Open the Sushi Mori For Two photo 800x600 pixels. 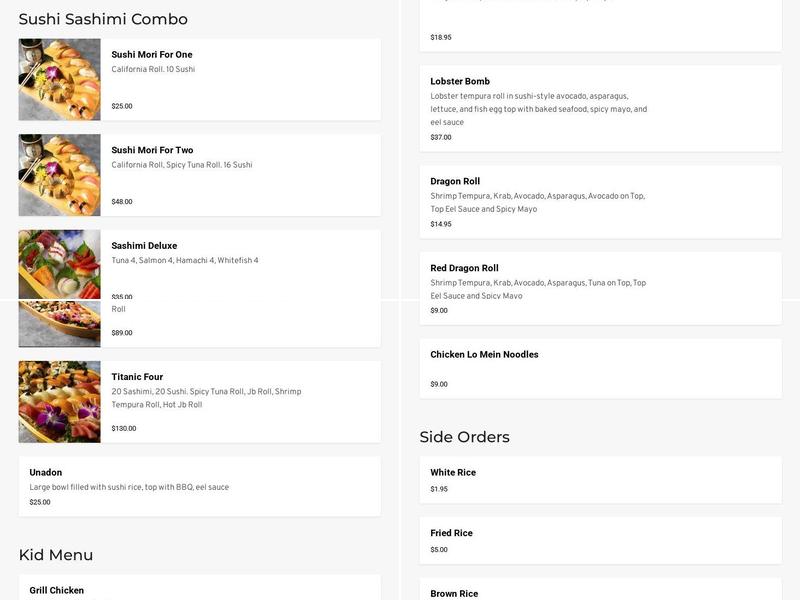click(59, 175)
